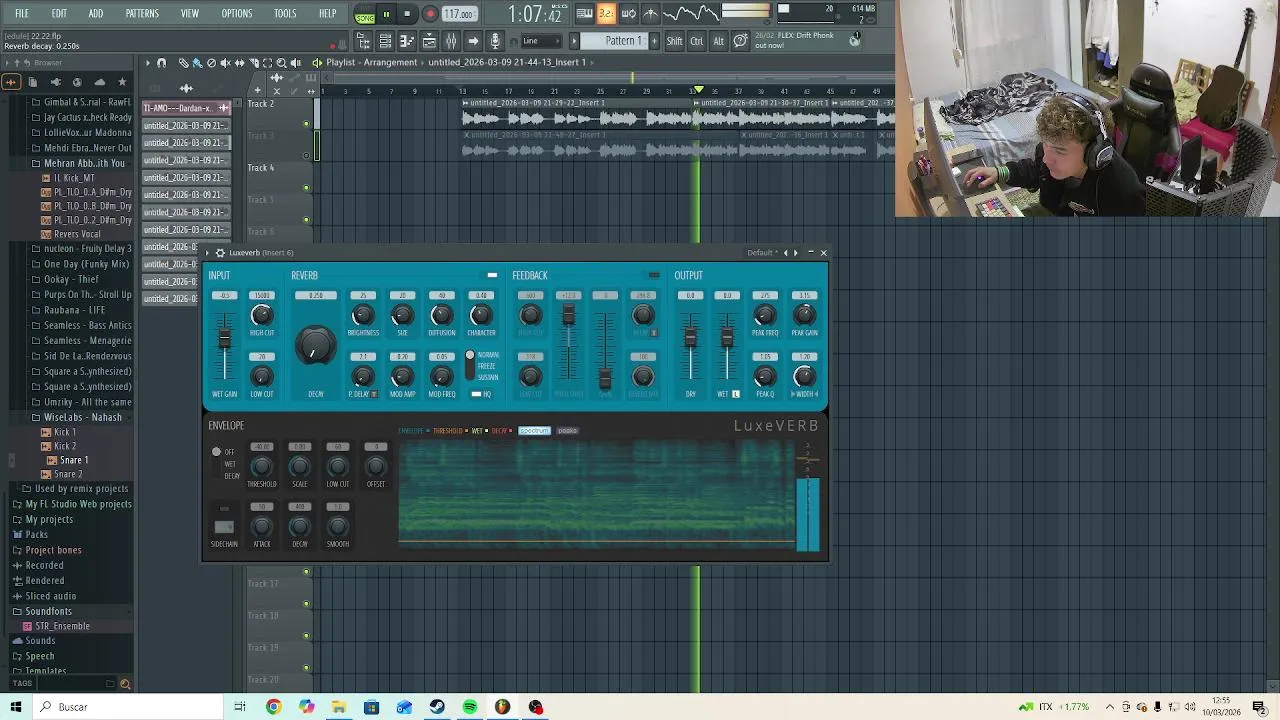1280x720 pixels.
Task: Click the Alt modifier button
Action: tap(718, 41)
